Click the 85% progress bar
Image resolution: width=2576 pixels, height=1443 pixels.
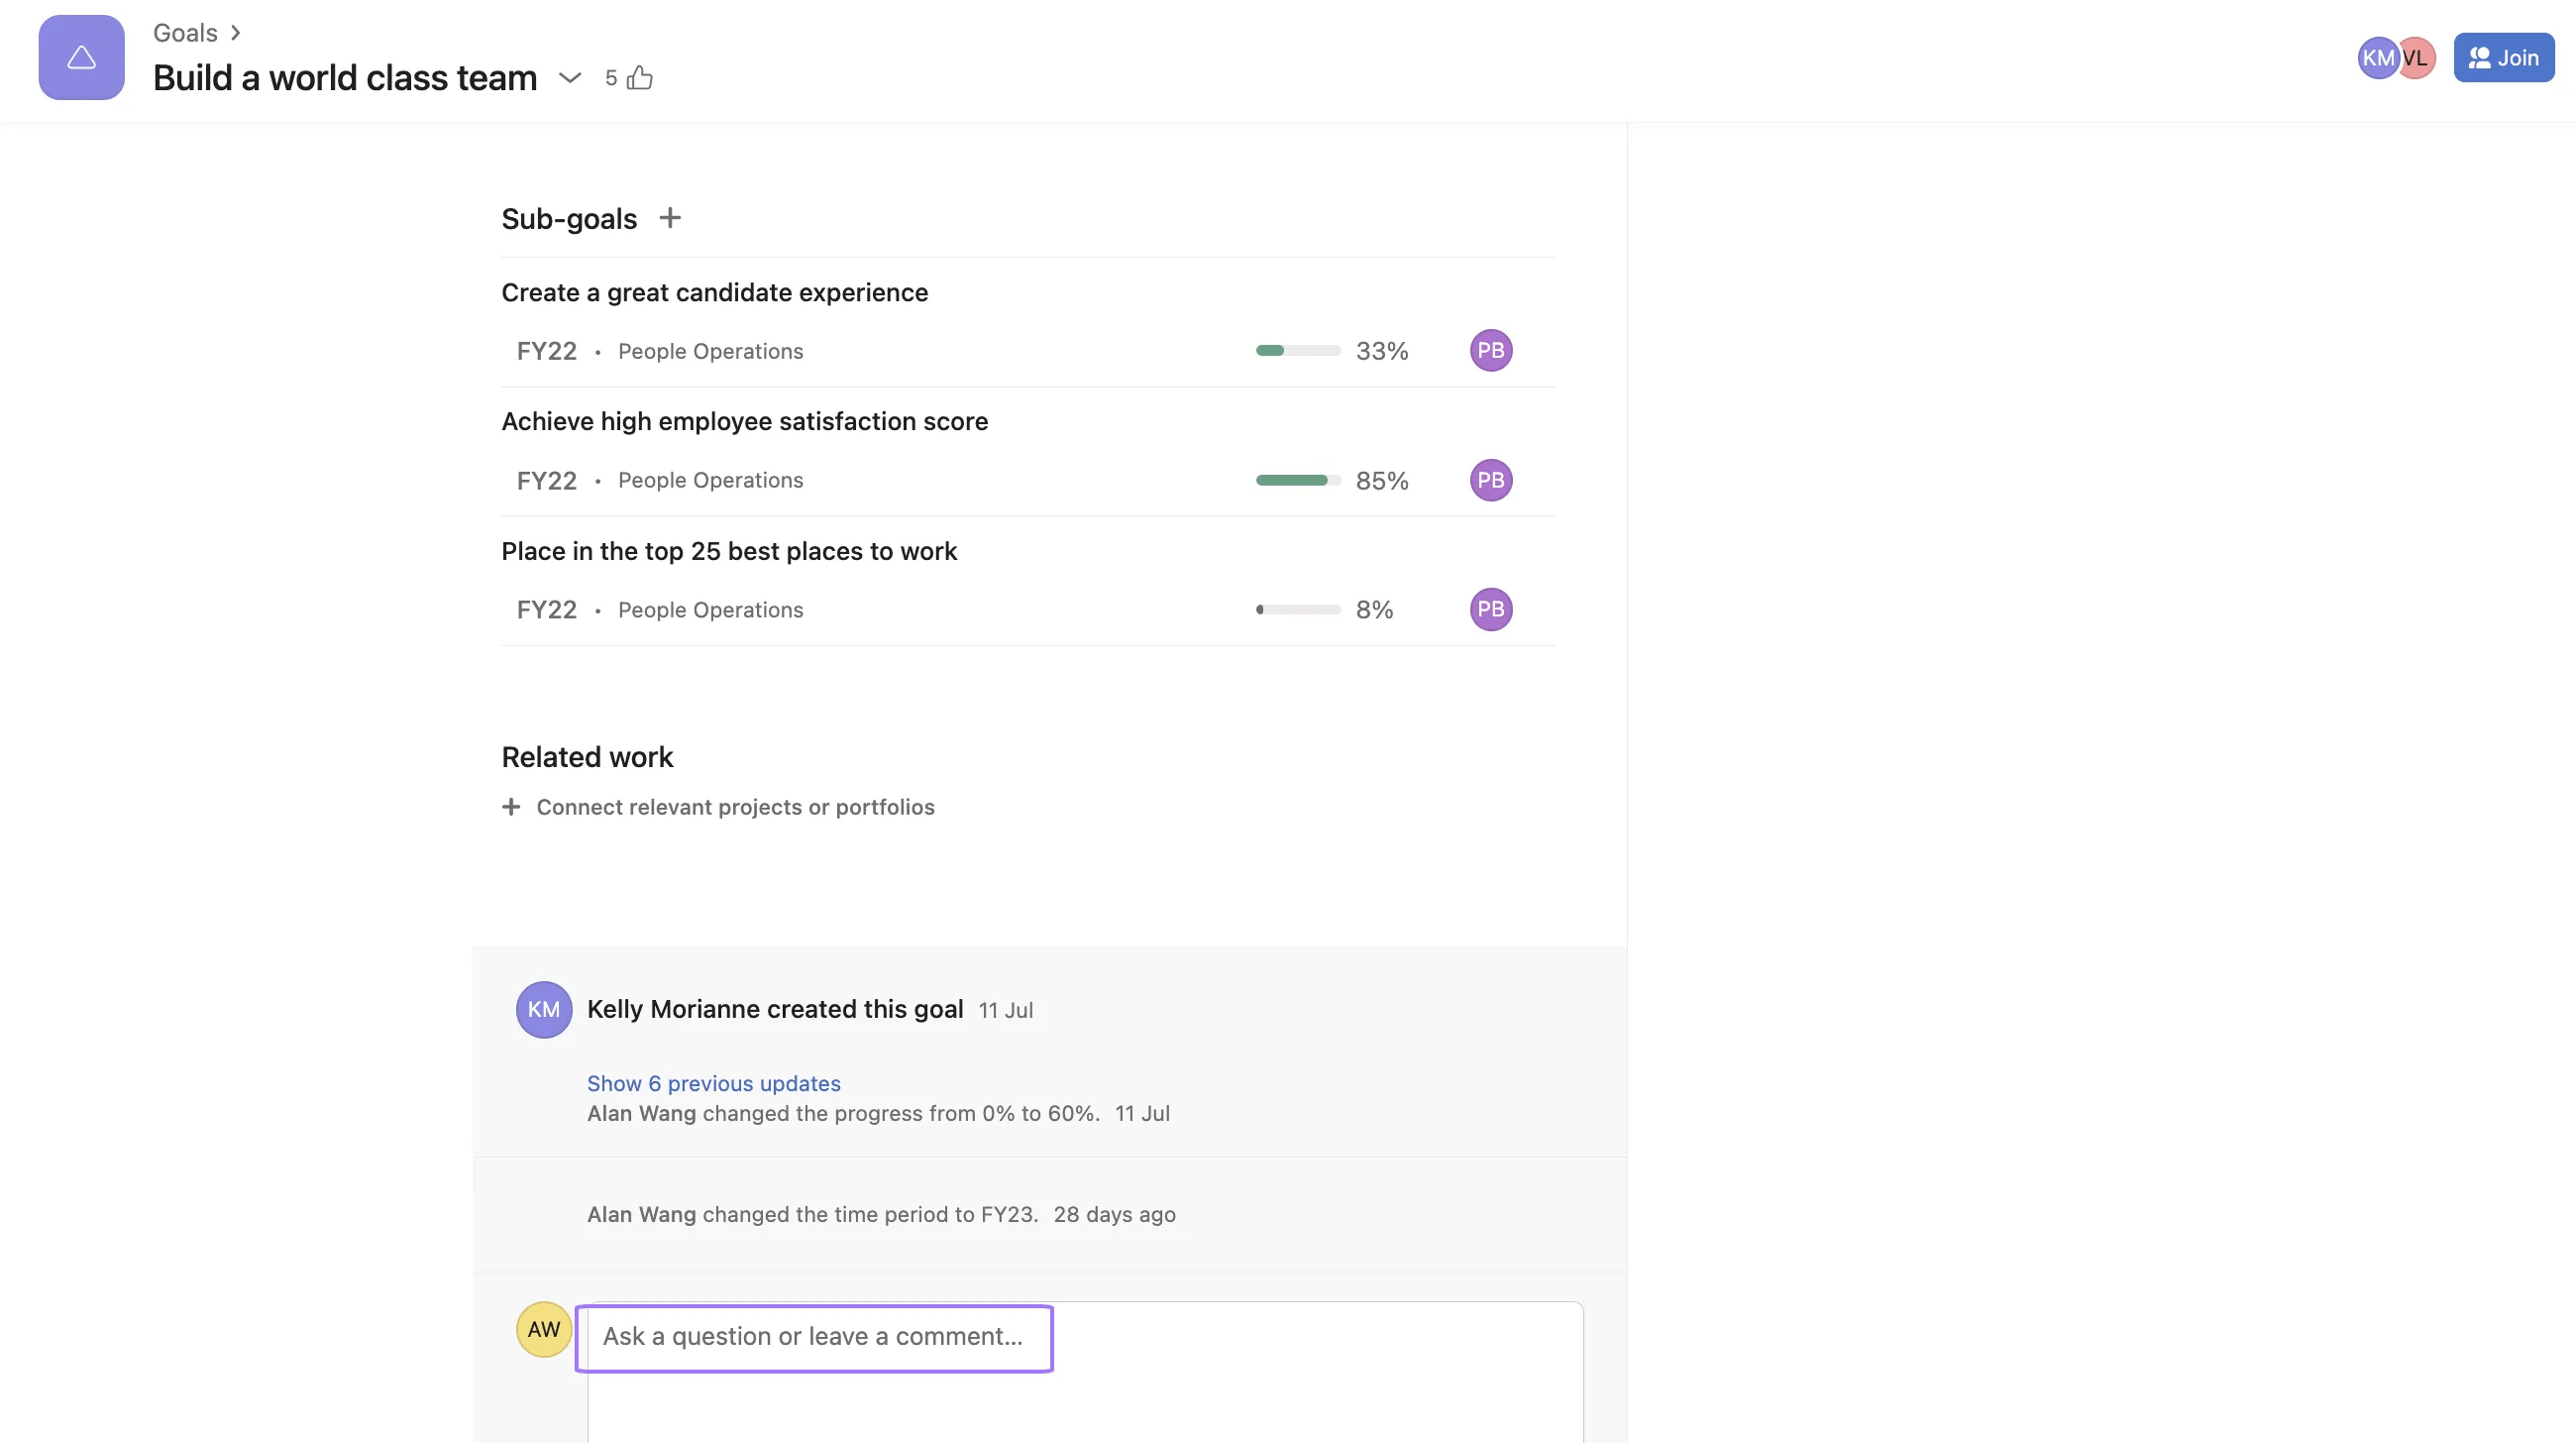click(x=1297, y=480)
